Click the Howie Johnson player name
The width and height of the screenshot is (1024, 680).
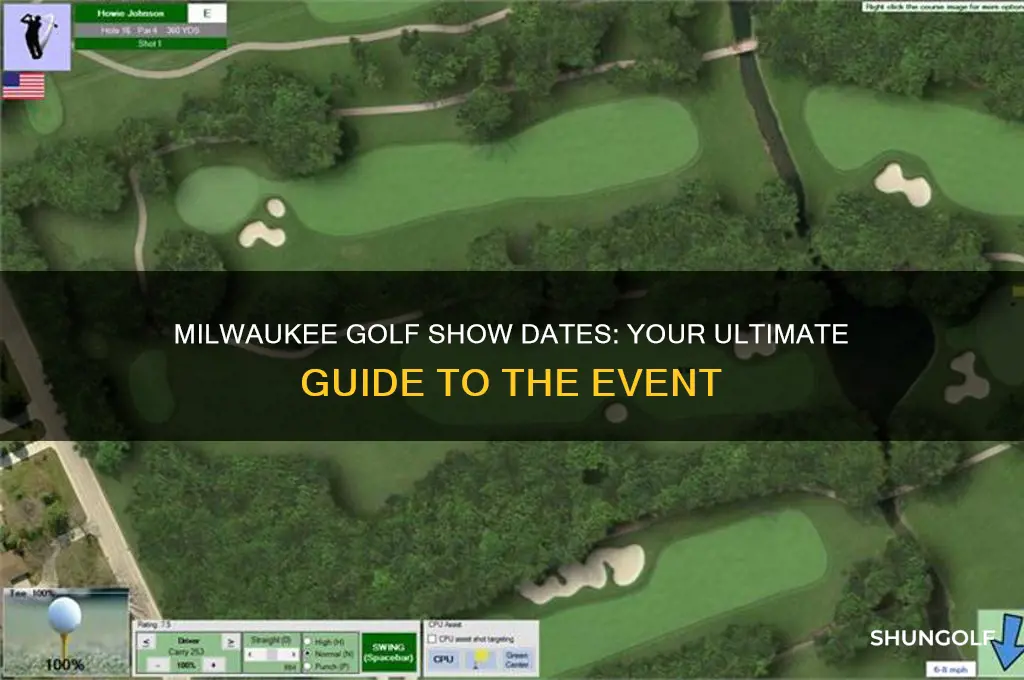point(131,13)
